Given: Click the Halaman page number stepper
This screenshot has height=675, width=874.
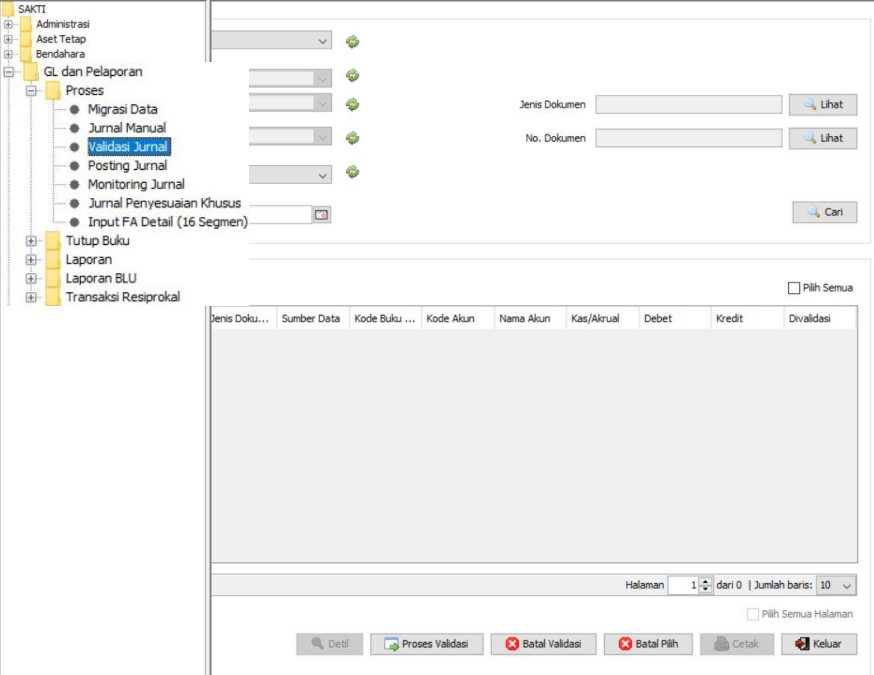Looking at the screenshot, I should [x=706, y=585].
